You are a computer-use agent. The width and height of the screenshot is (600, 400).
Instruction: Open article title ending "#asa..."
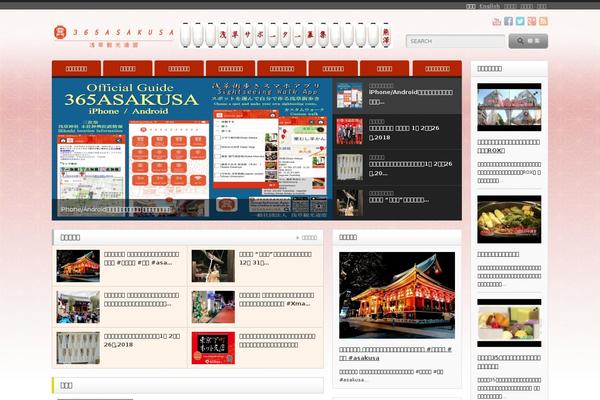142,258
